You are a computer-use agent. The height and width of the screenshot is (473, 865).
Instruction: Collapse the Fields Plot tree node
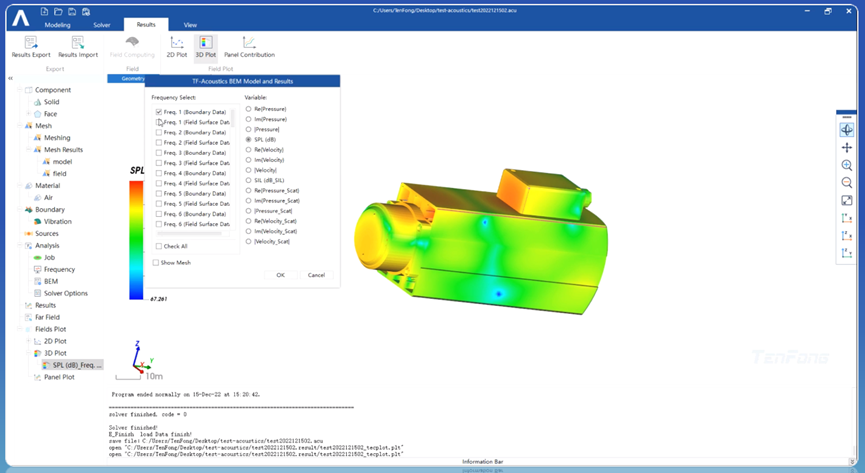(x=20, y=329)
